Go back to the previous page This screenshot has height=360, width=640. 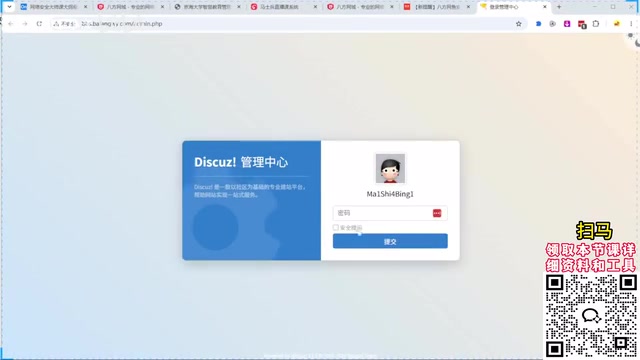coord(11,24)
